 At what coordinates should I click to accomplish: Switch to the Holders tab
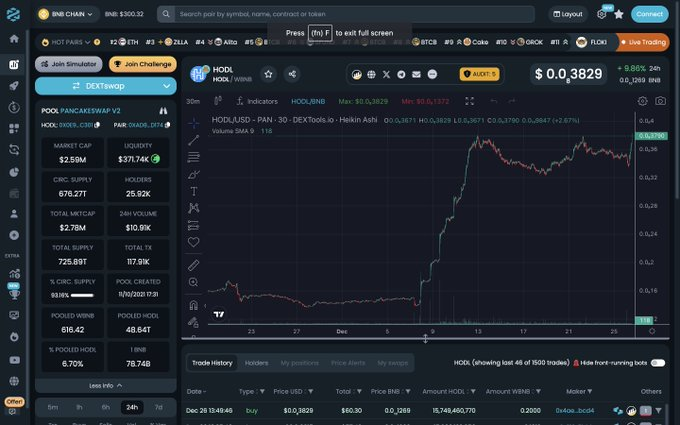click(x=256, y=363)
